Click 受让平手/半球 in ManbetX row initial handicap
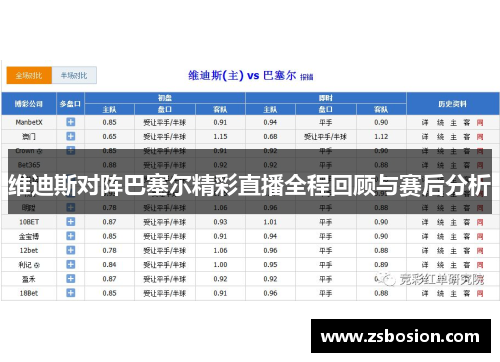The height and width of the screenshot is (362, 500). click(165, 123)
